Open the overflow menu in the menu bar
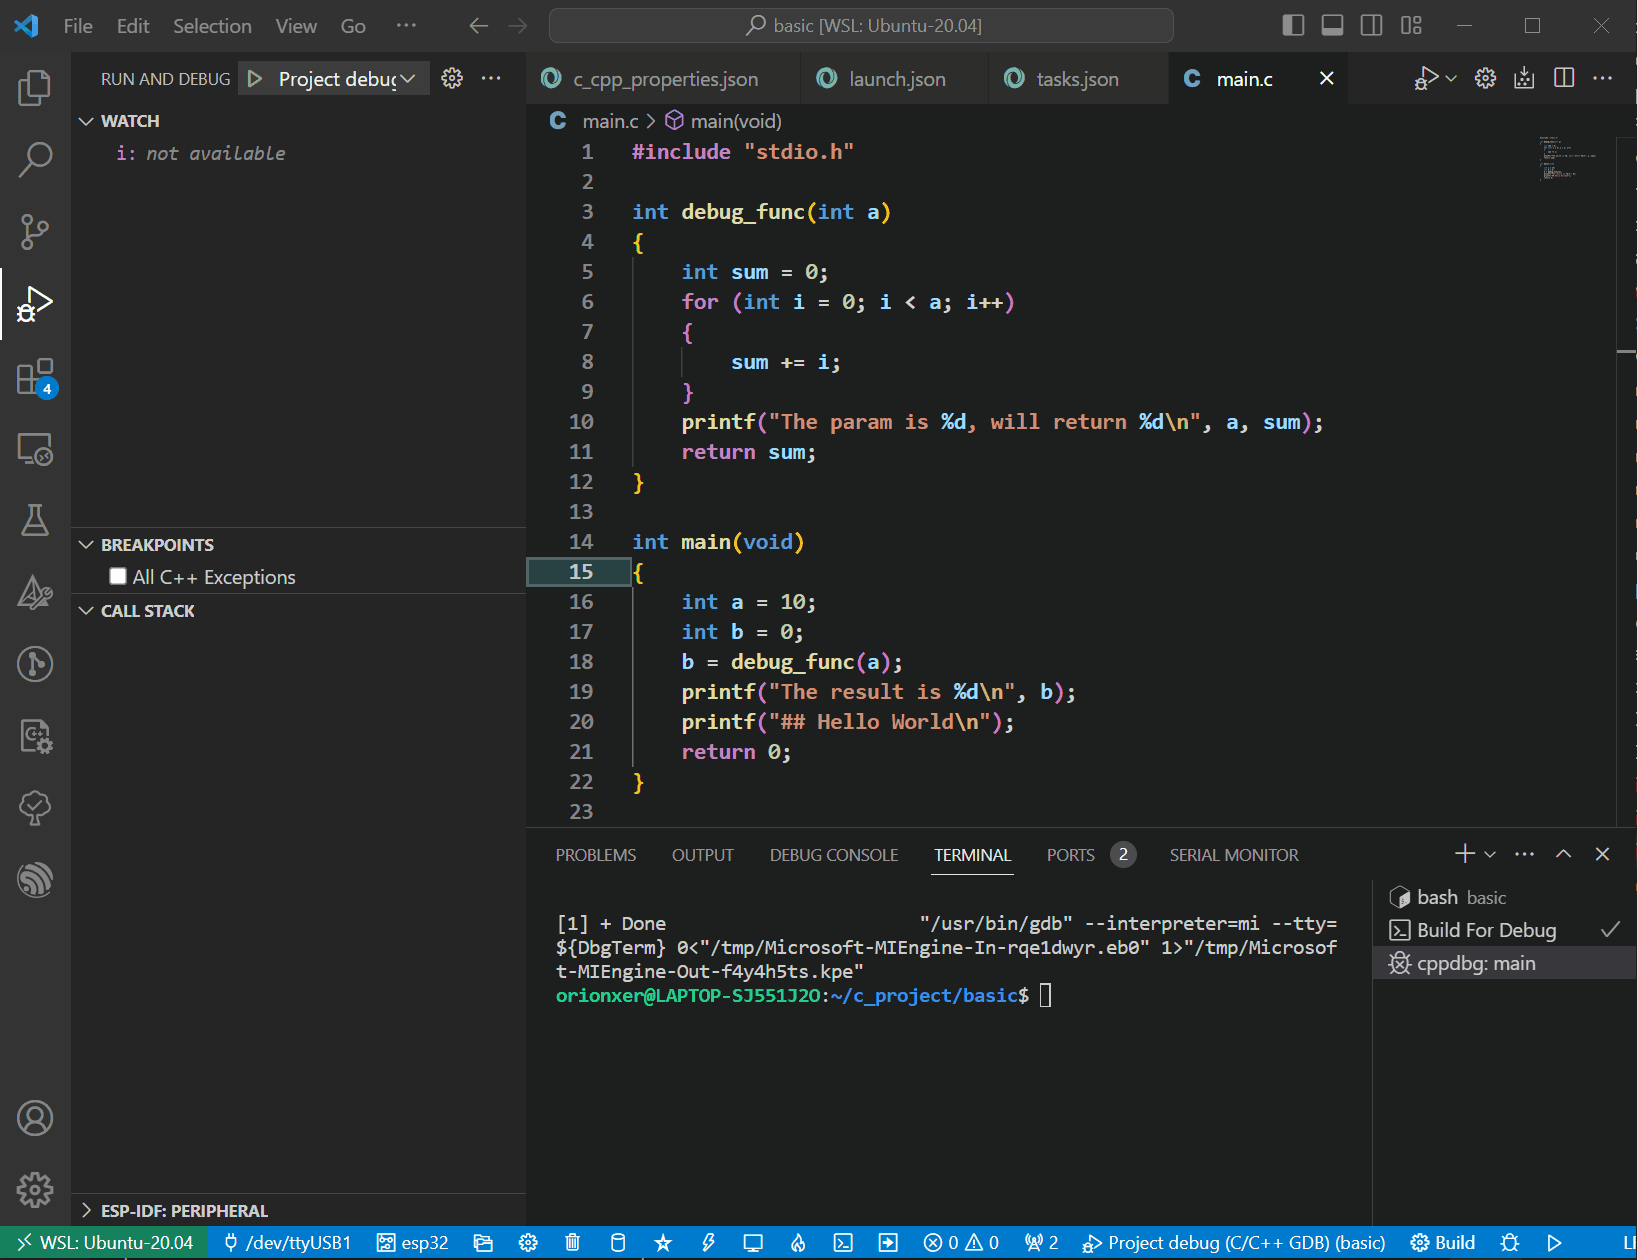The width and height of the screenshot is (1638, 1260). (x=406, y=26)
